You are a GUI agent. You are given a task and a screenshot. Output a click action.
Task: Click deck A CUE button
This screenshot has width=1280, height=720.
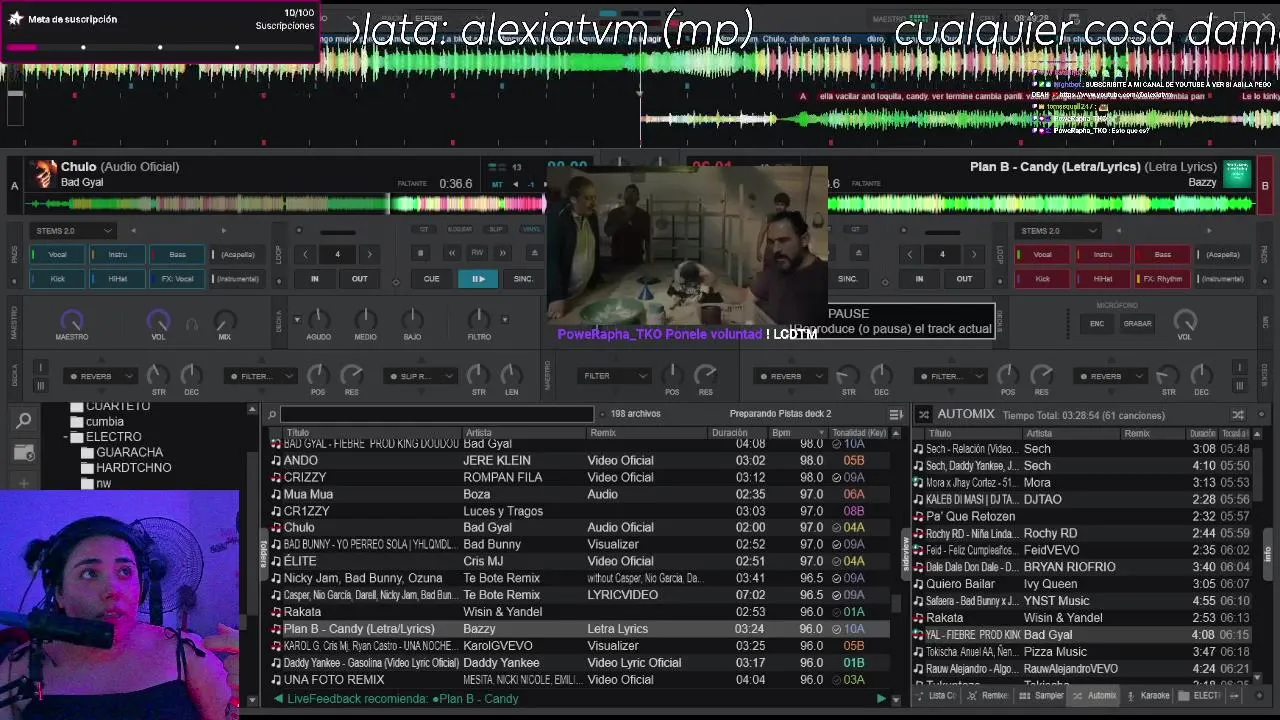tap(431, 279)
